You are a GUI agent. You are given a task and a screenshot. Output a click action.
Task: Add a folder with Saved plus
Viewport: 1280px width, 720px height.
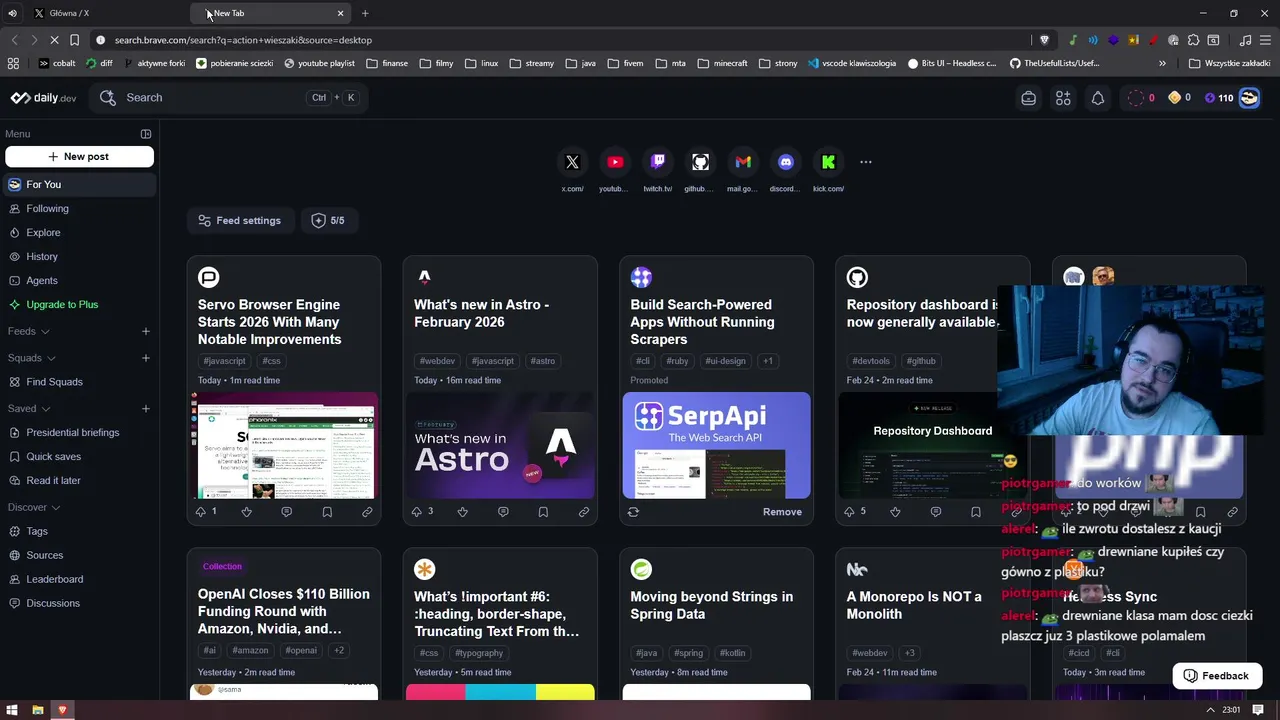point(146,409)
